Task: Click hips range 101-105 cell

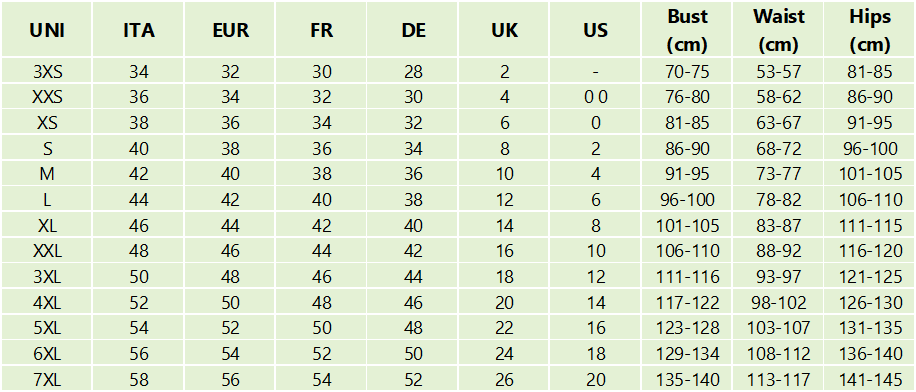Action: [x=869, y=174]
